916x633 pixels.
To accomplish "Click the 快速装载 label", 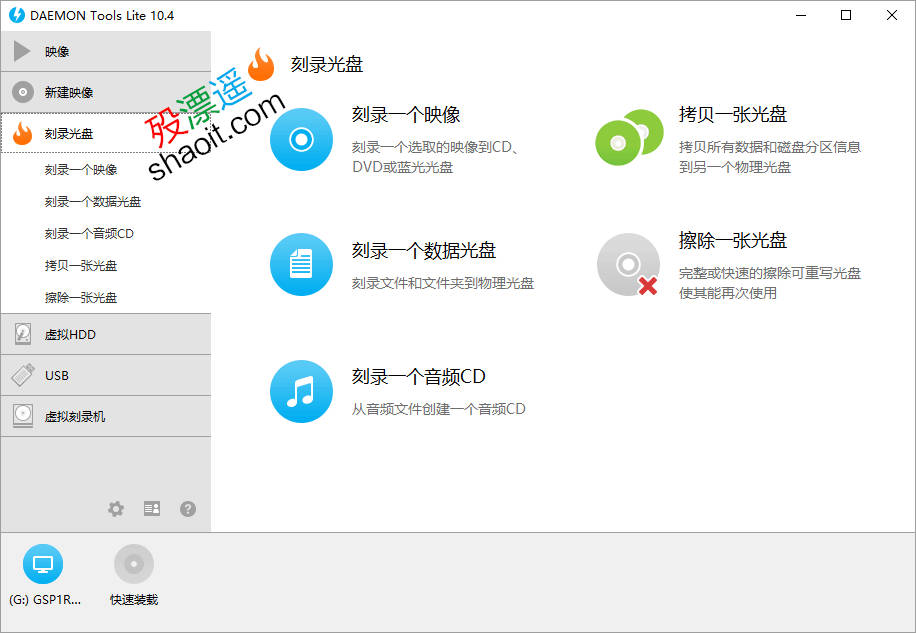I will coord(134,600).
